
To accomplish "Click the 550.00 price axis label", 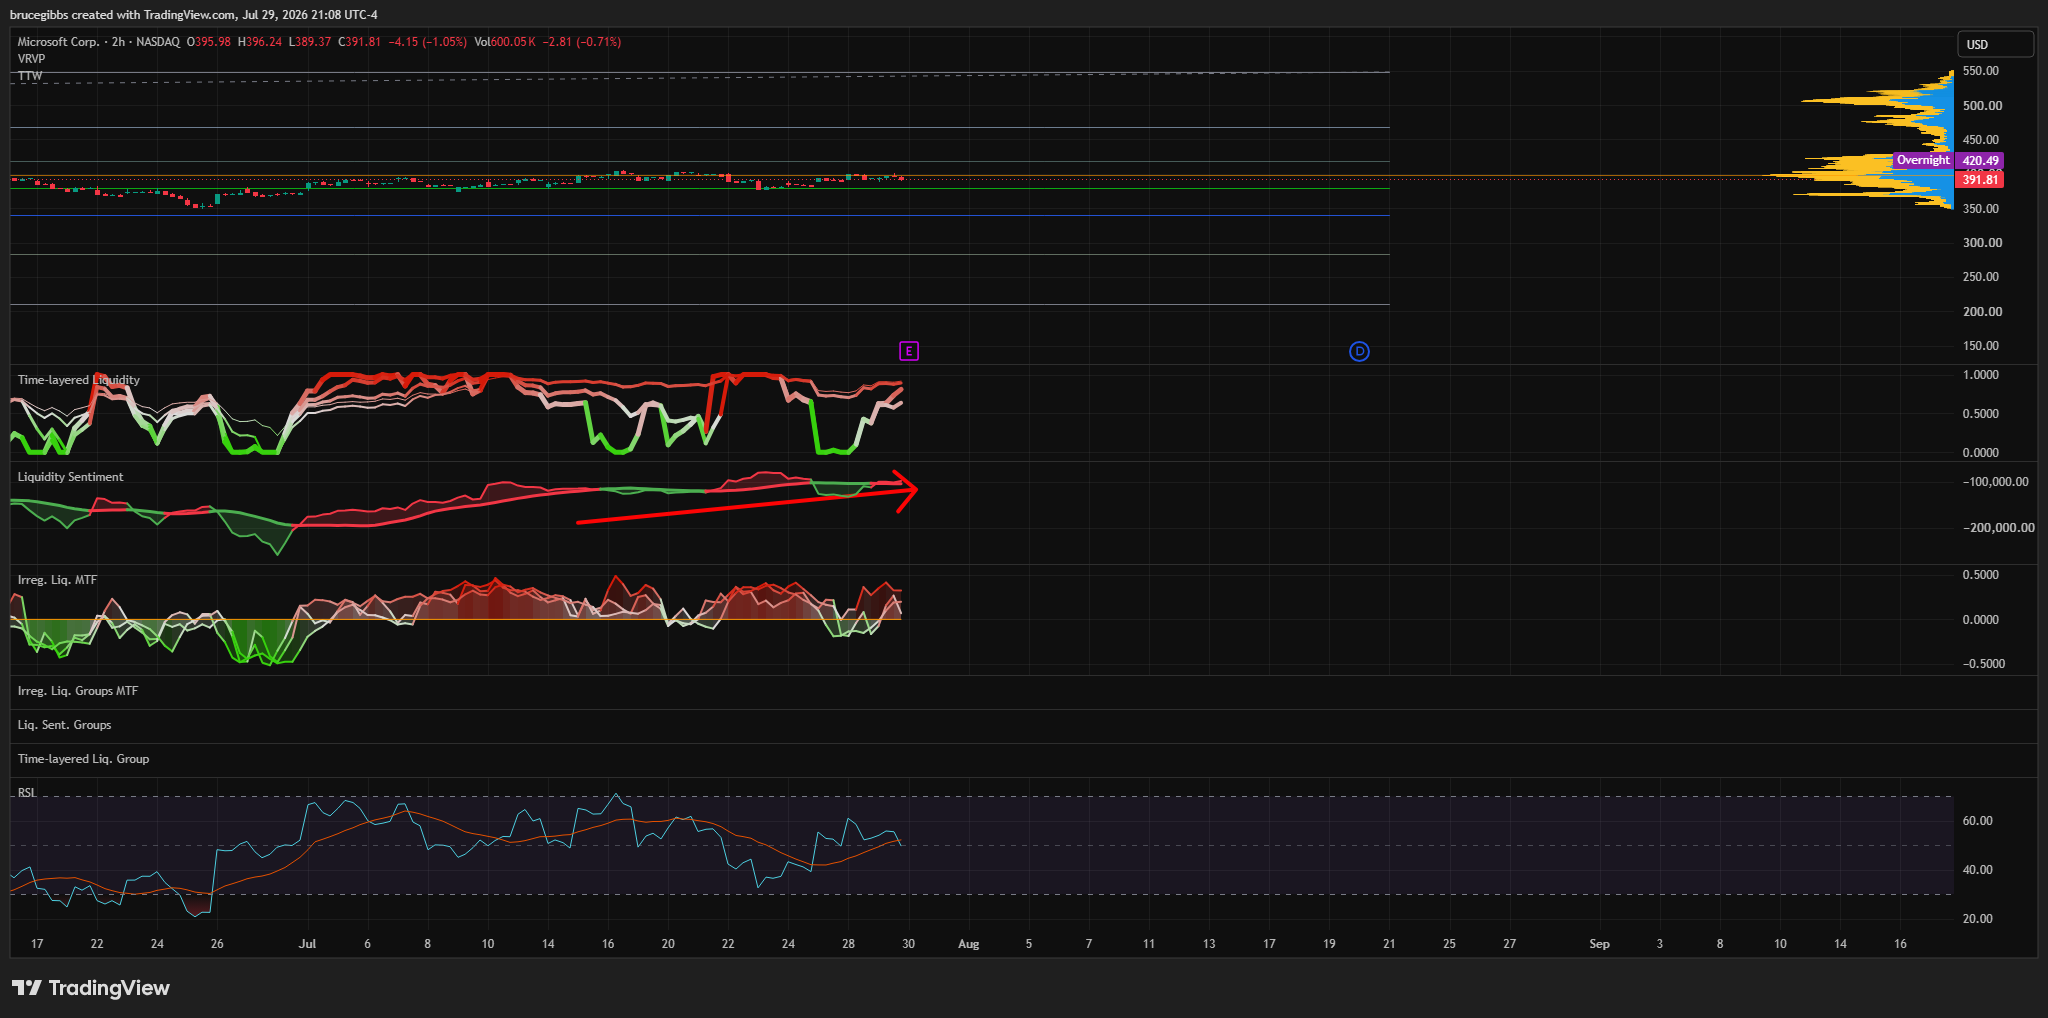I will pyautogui.click(x=1981, y=71).
